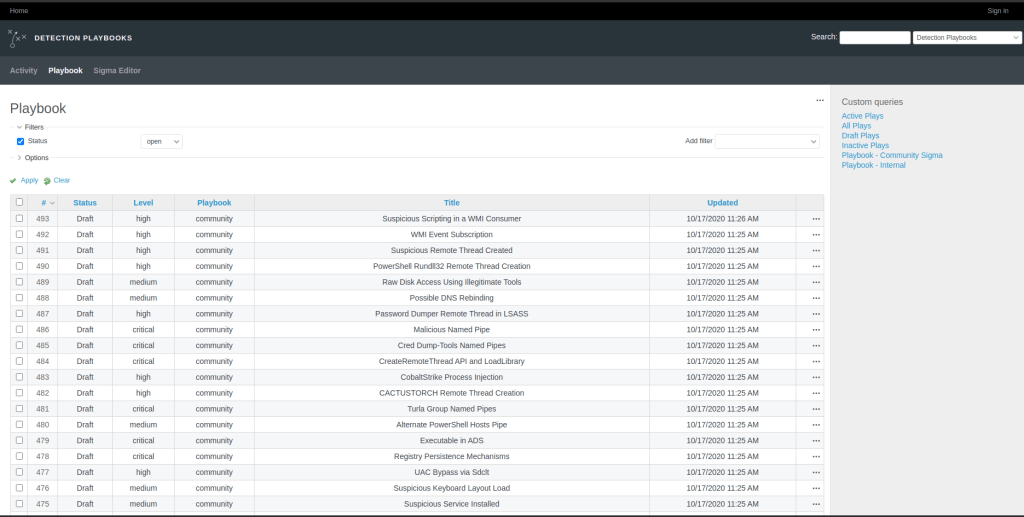1024x517 pixels.
Task: Click the Sign in link
Action: (997, 10)
